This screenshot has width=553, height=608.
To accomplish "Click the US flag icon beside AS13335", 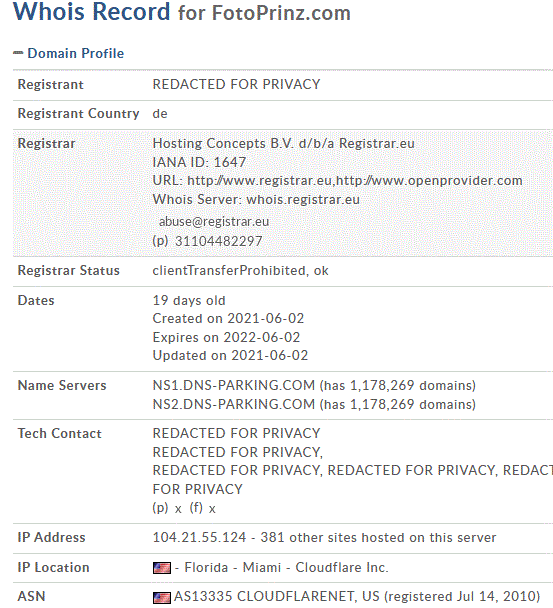I will [x=162, y=598].
